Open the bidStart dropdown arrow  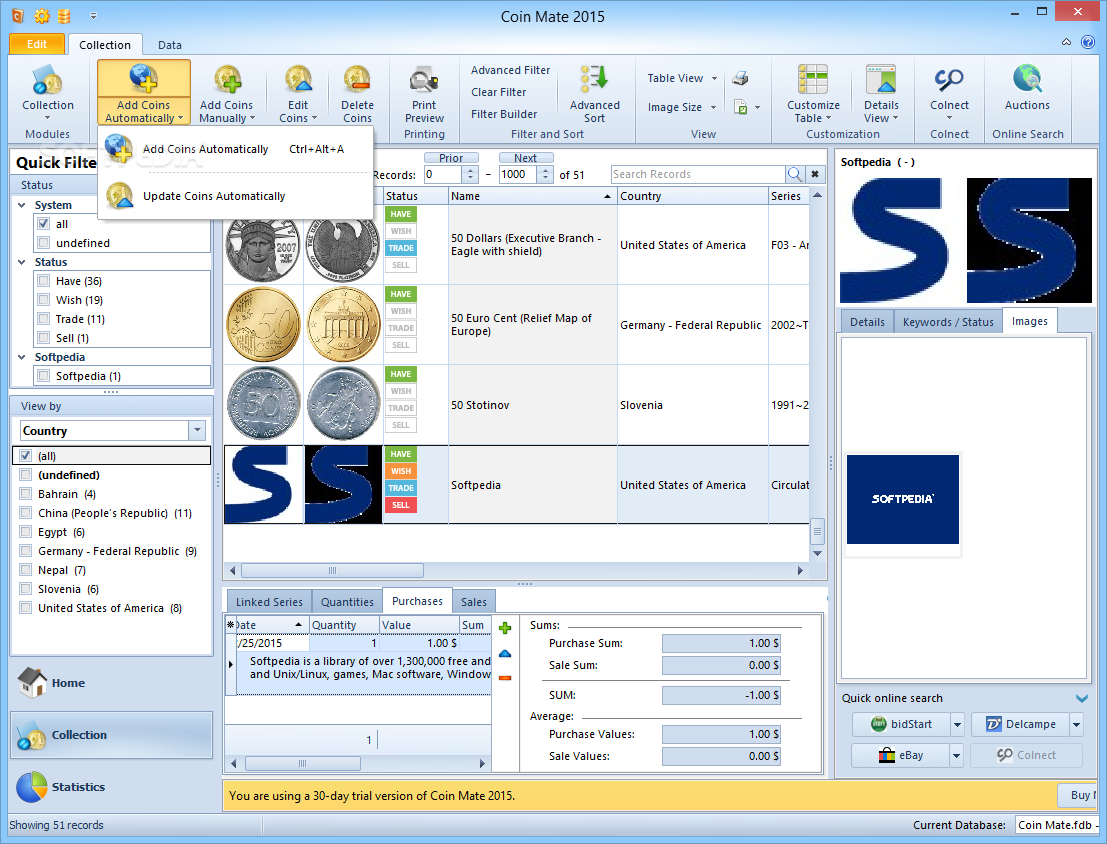pyautogui.click(x=957, y=725)
